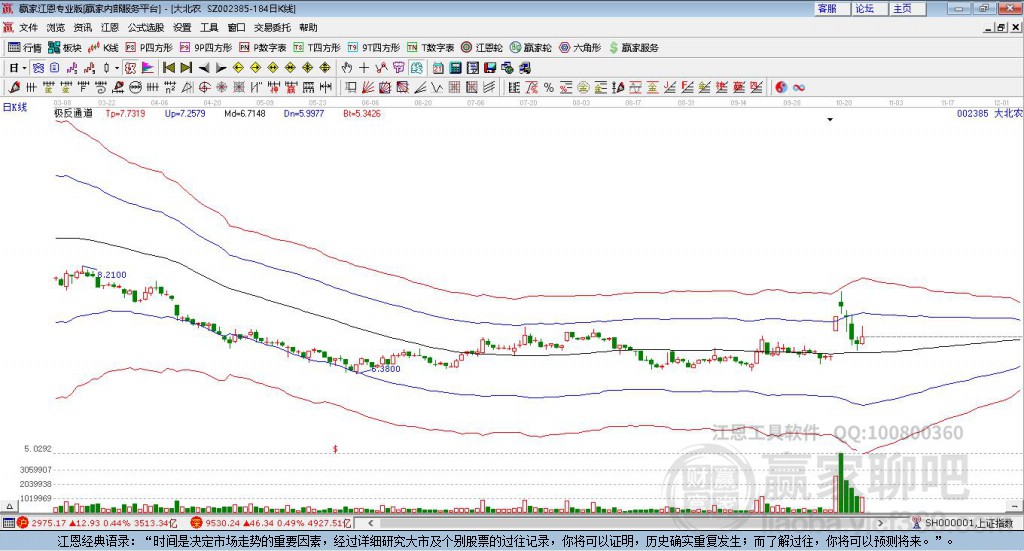The image size is (1024, 551).
Task: Open the 浏览 menu
Action: (x=56, y=27)
